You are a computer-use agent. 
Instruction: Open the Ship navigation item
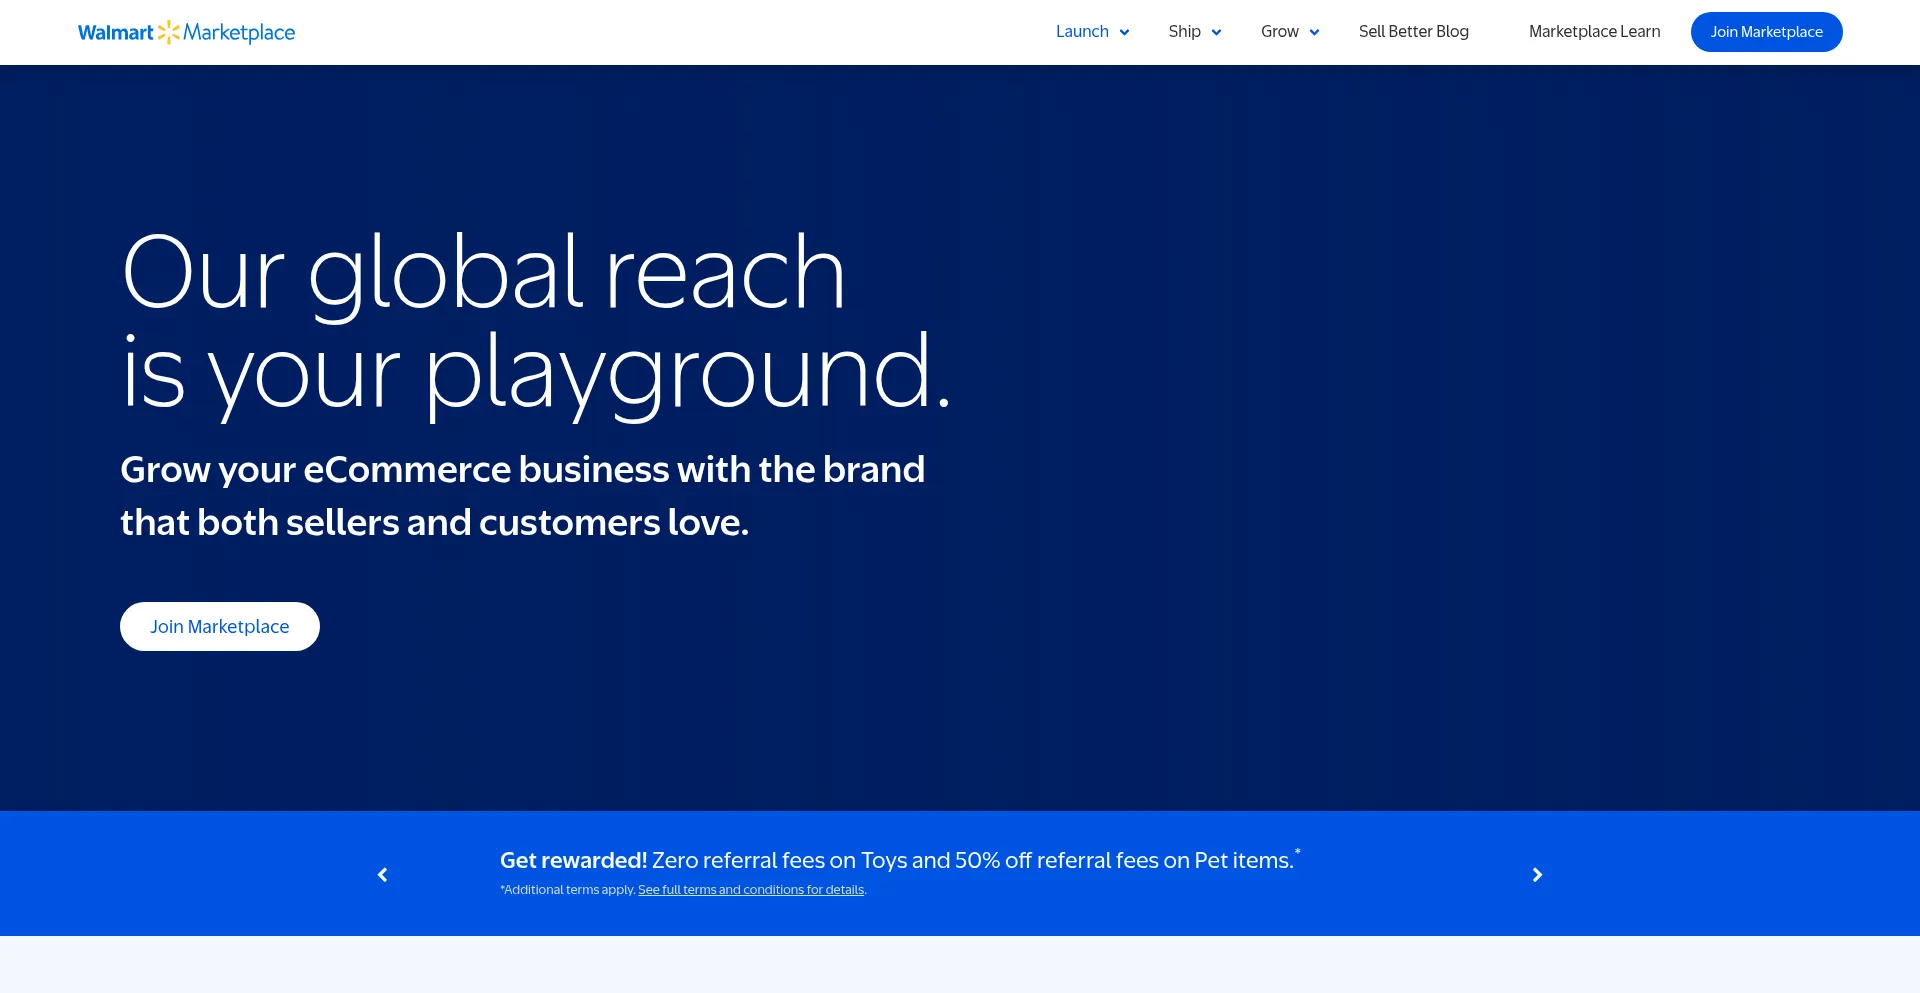point(1184,31)
